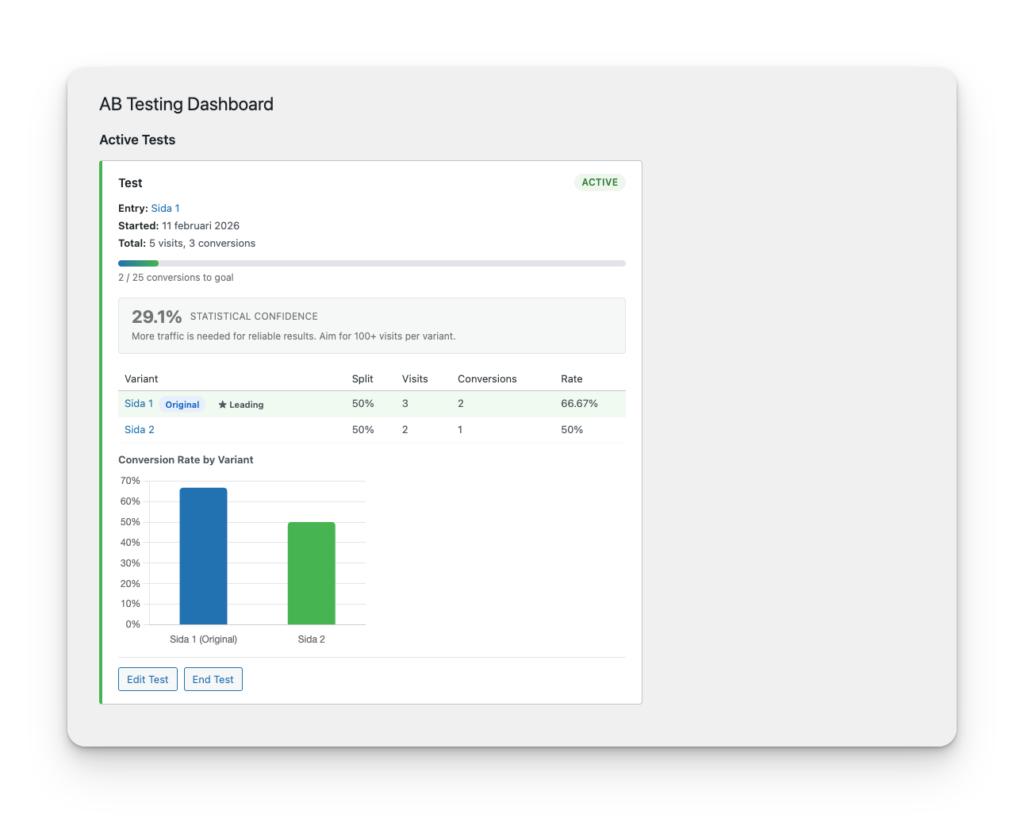
Task: Click the conversions-to-goal progress bar
Action: (x=371, y=262)
